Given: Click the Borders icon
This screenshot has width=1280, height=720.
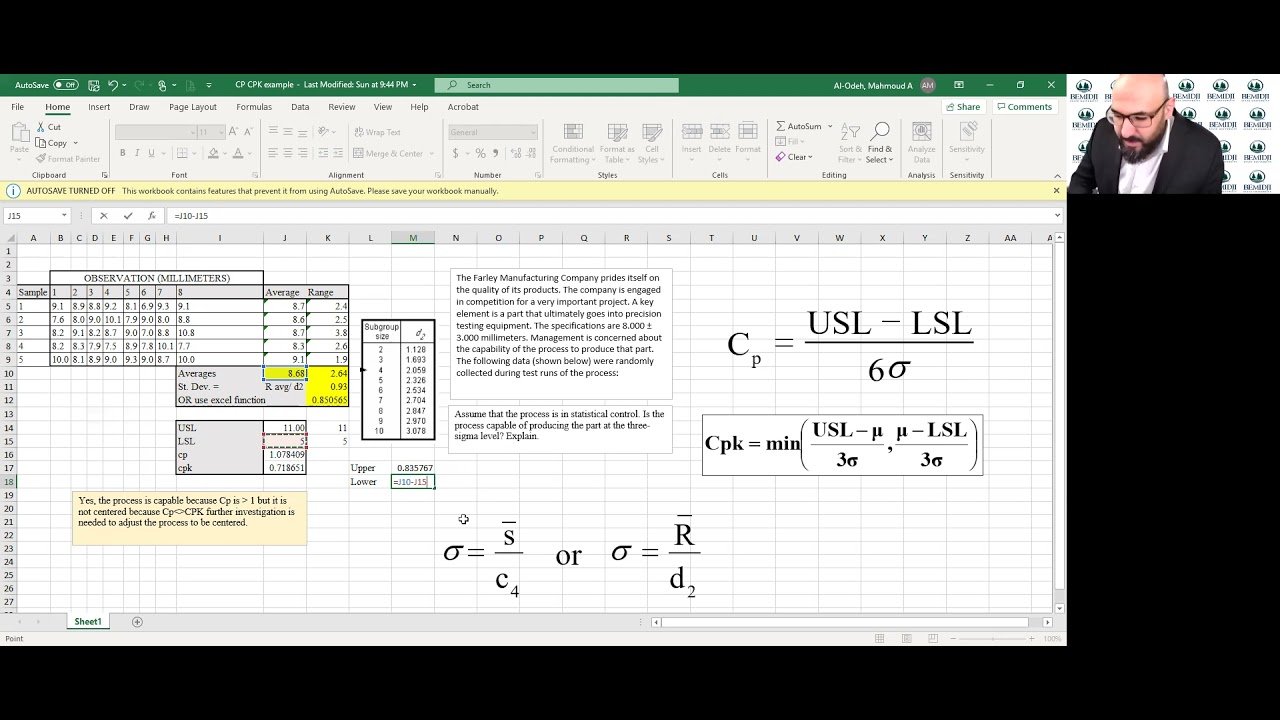Looking at the screenshot, I should tap(180, 153).
